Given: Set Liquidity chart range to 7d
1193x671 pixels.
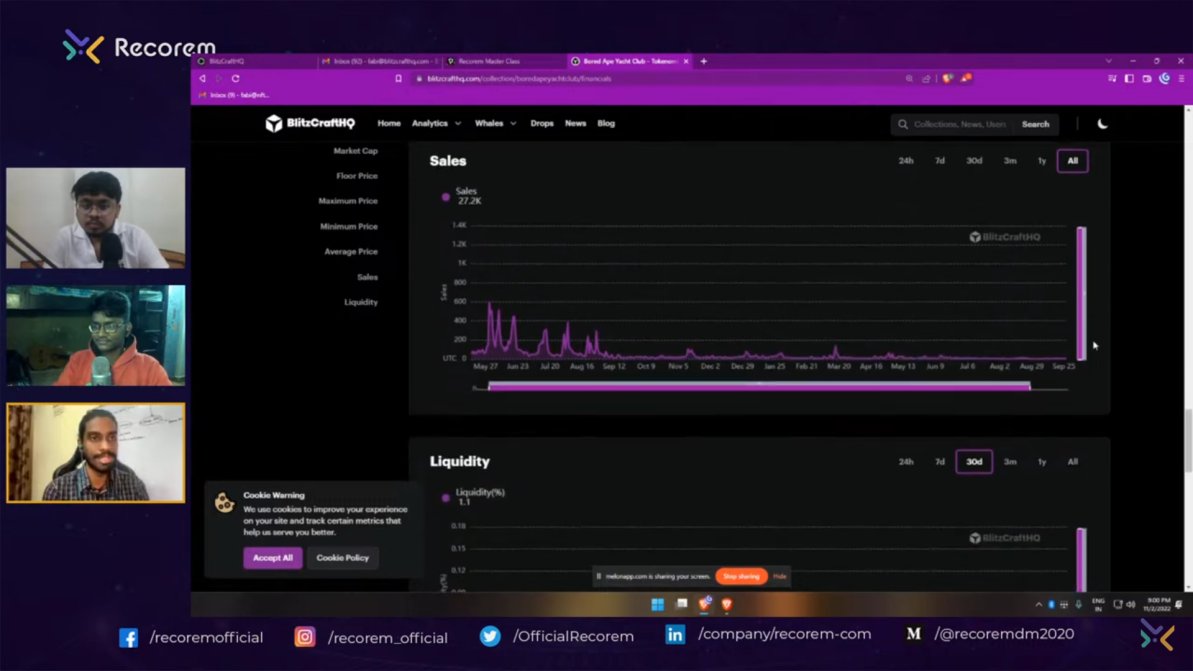Looking at the screenshot, I should (x=940, y=462).
